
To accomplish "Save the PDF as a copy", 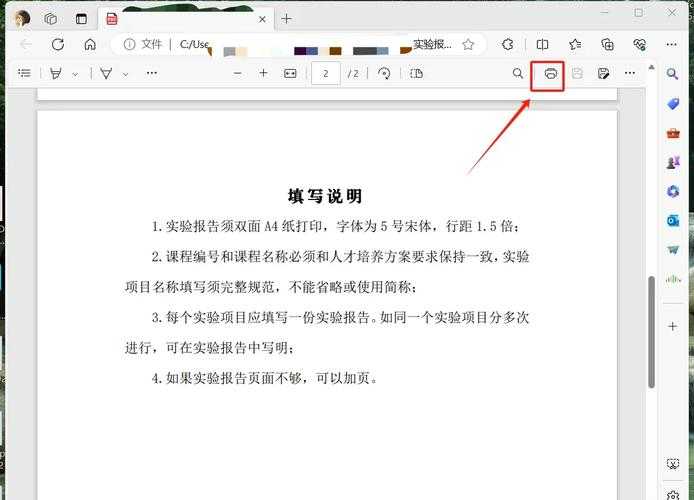I will click(x=603, y=73).
